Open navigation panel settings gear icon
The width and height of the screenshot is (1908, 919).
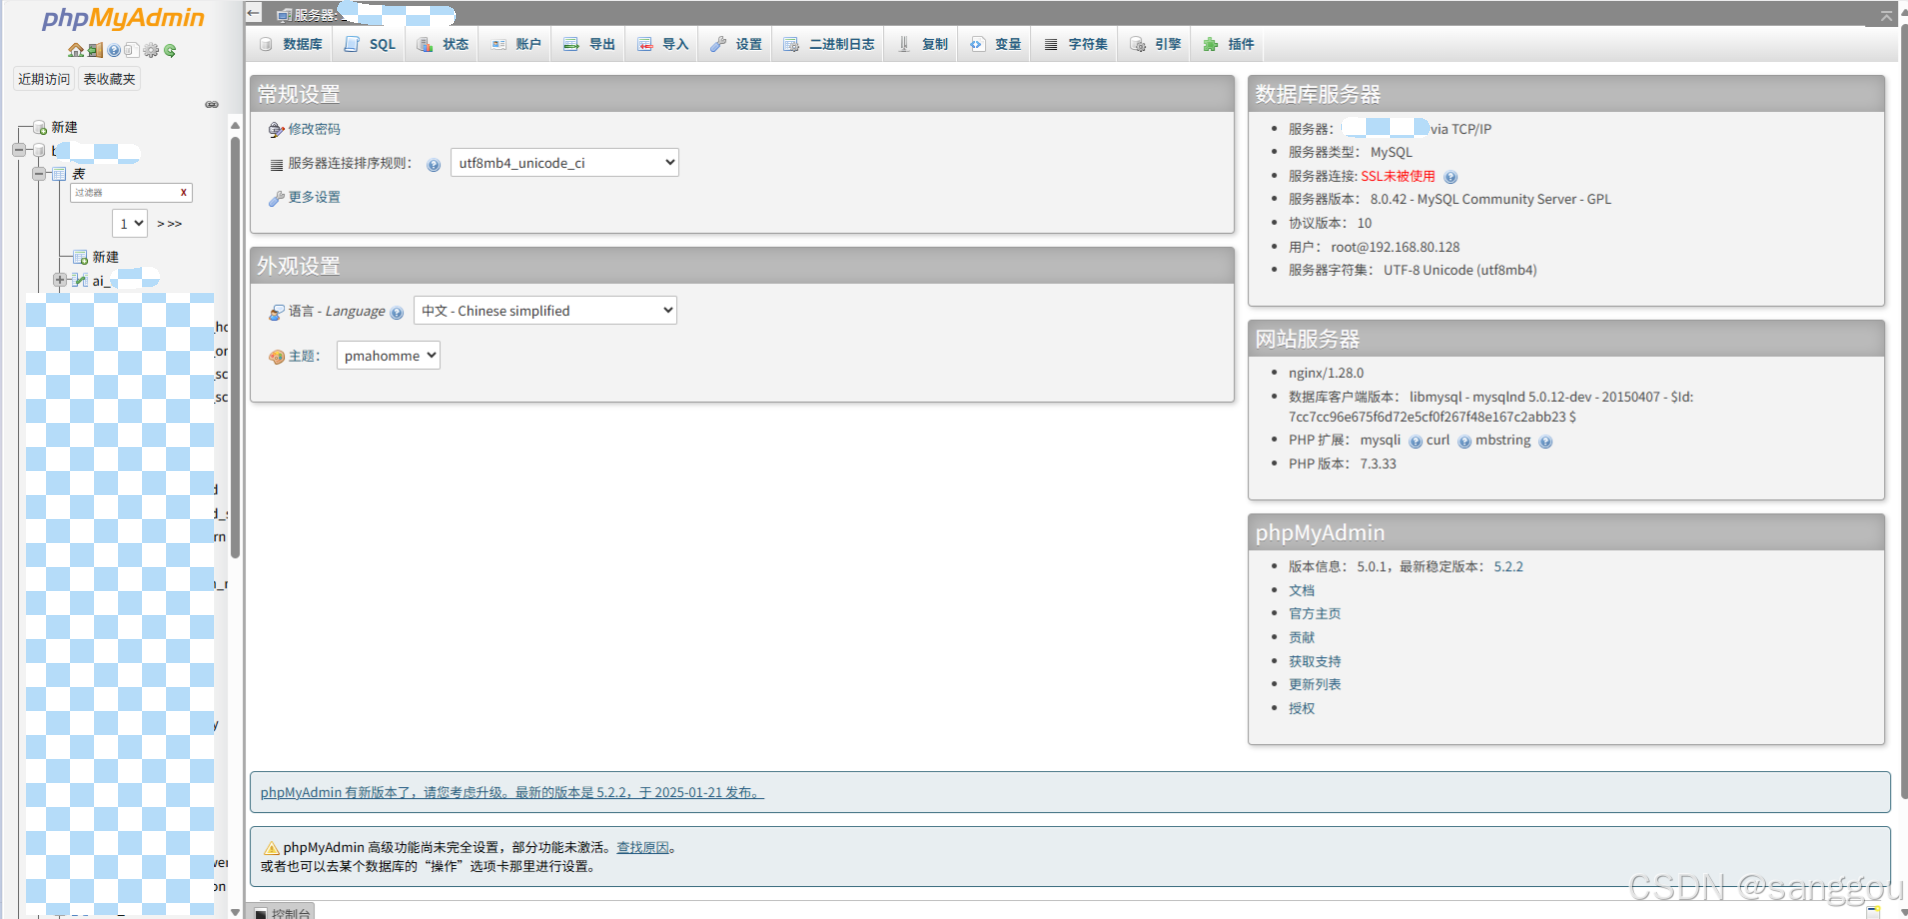151,50
